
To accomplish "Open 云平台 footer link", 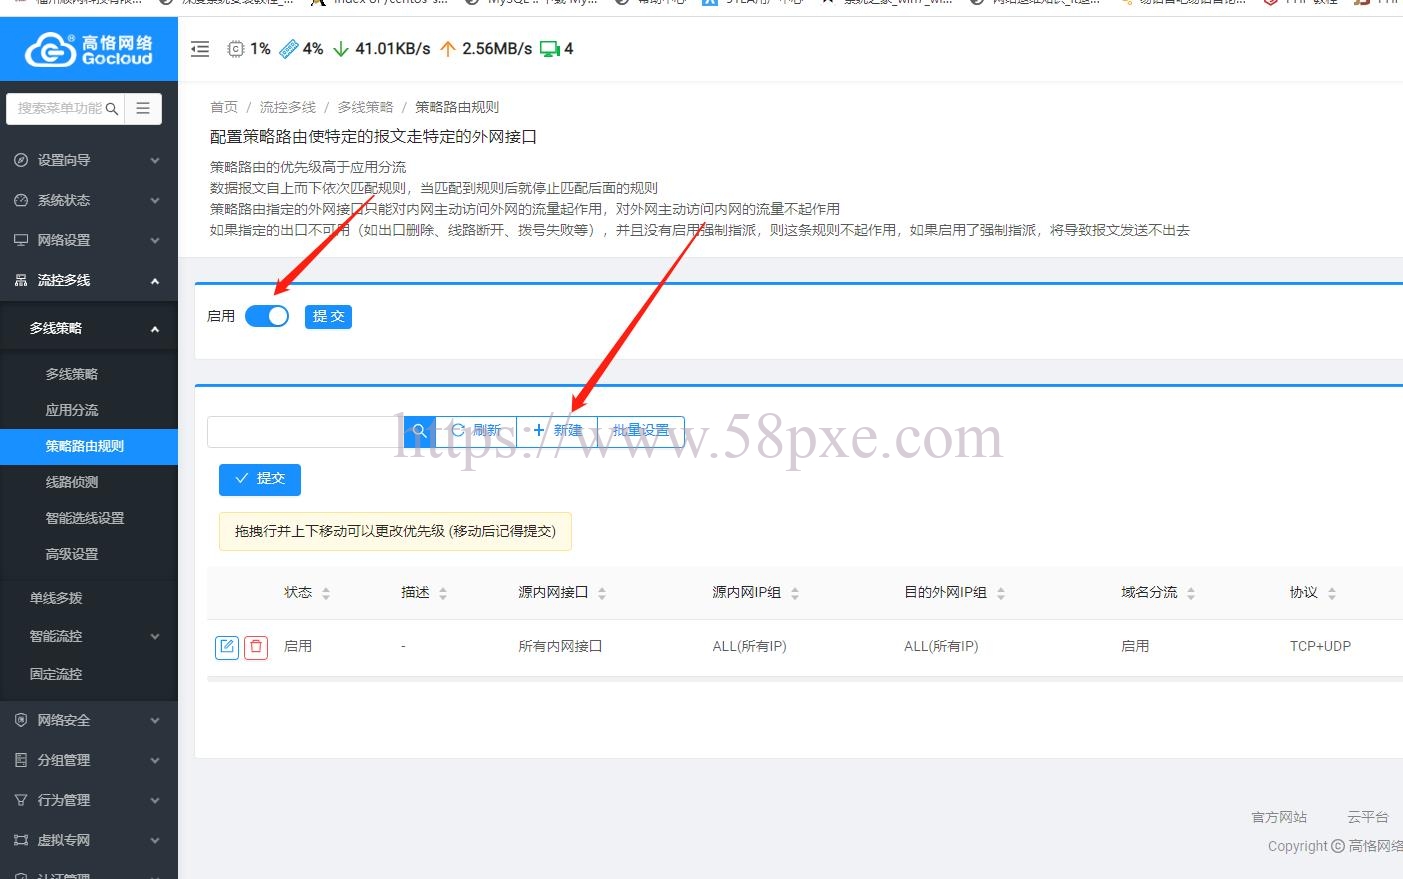I will 1368,817.
